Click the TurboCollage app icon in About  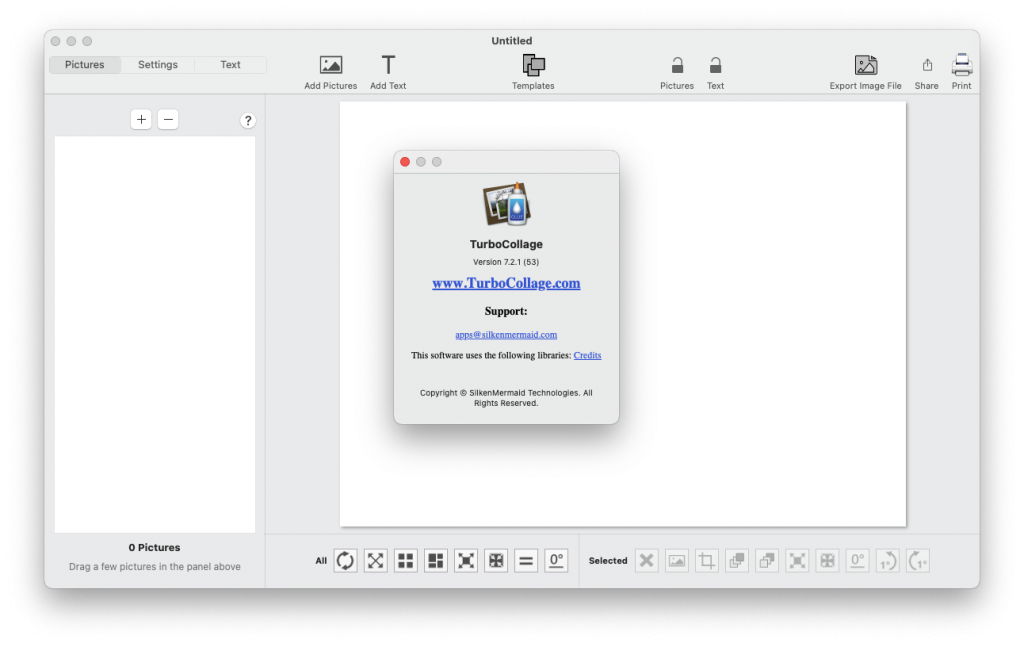[506, 204]
